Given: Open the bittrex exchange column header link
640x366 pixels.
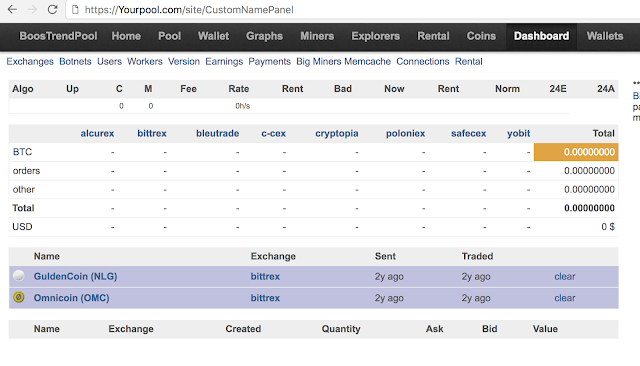Looking at the screenshot, I should coord(152,133).
